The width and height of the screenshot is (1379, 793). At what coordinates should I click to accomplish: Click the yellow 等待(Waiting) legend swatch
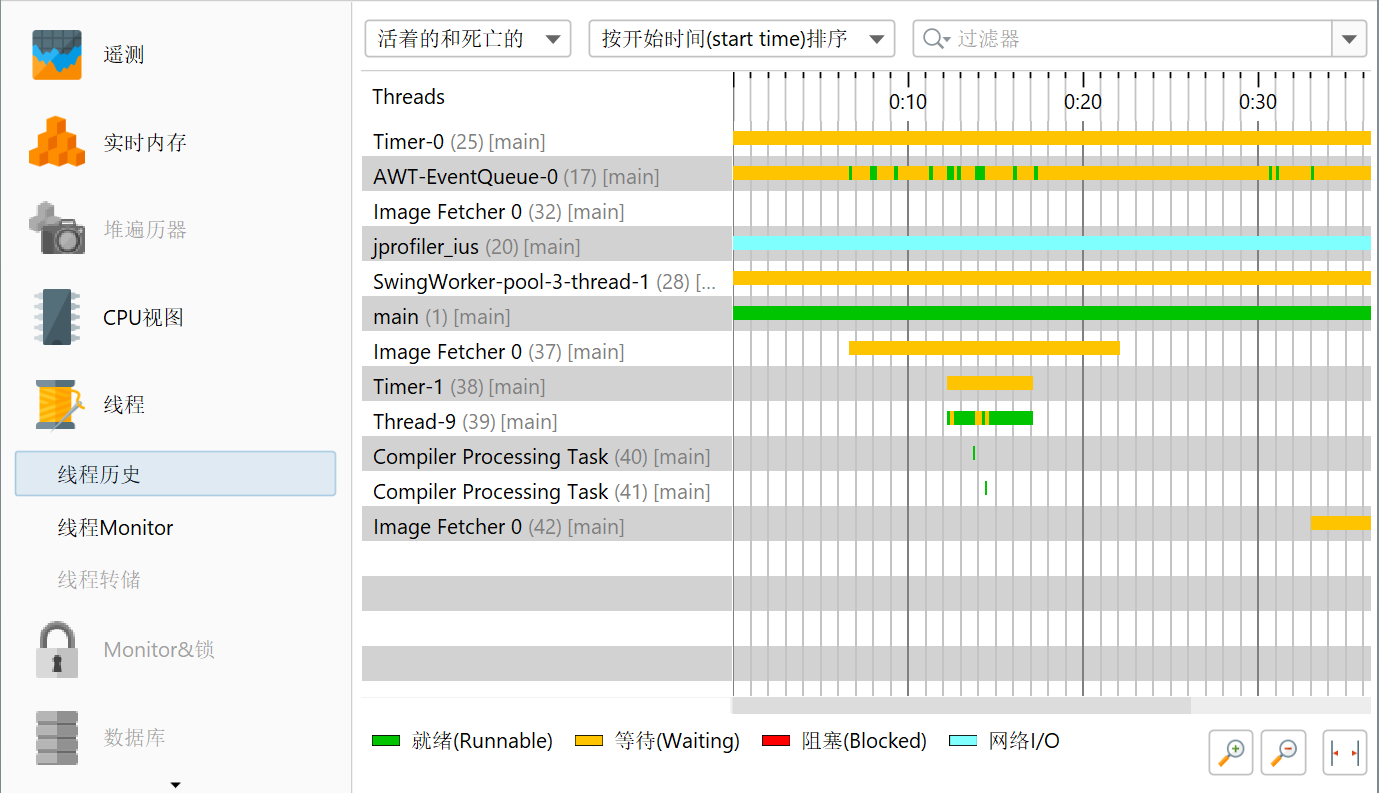pos(589,741)
